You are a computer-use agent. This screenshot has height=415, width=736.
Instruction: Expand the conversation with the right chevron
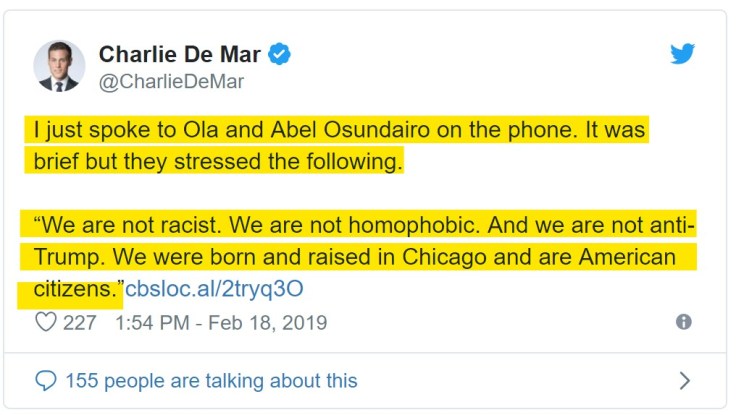pyautogui.click(x=684, y=380)
